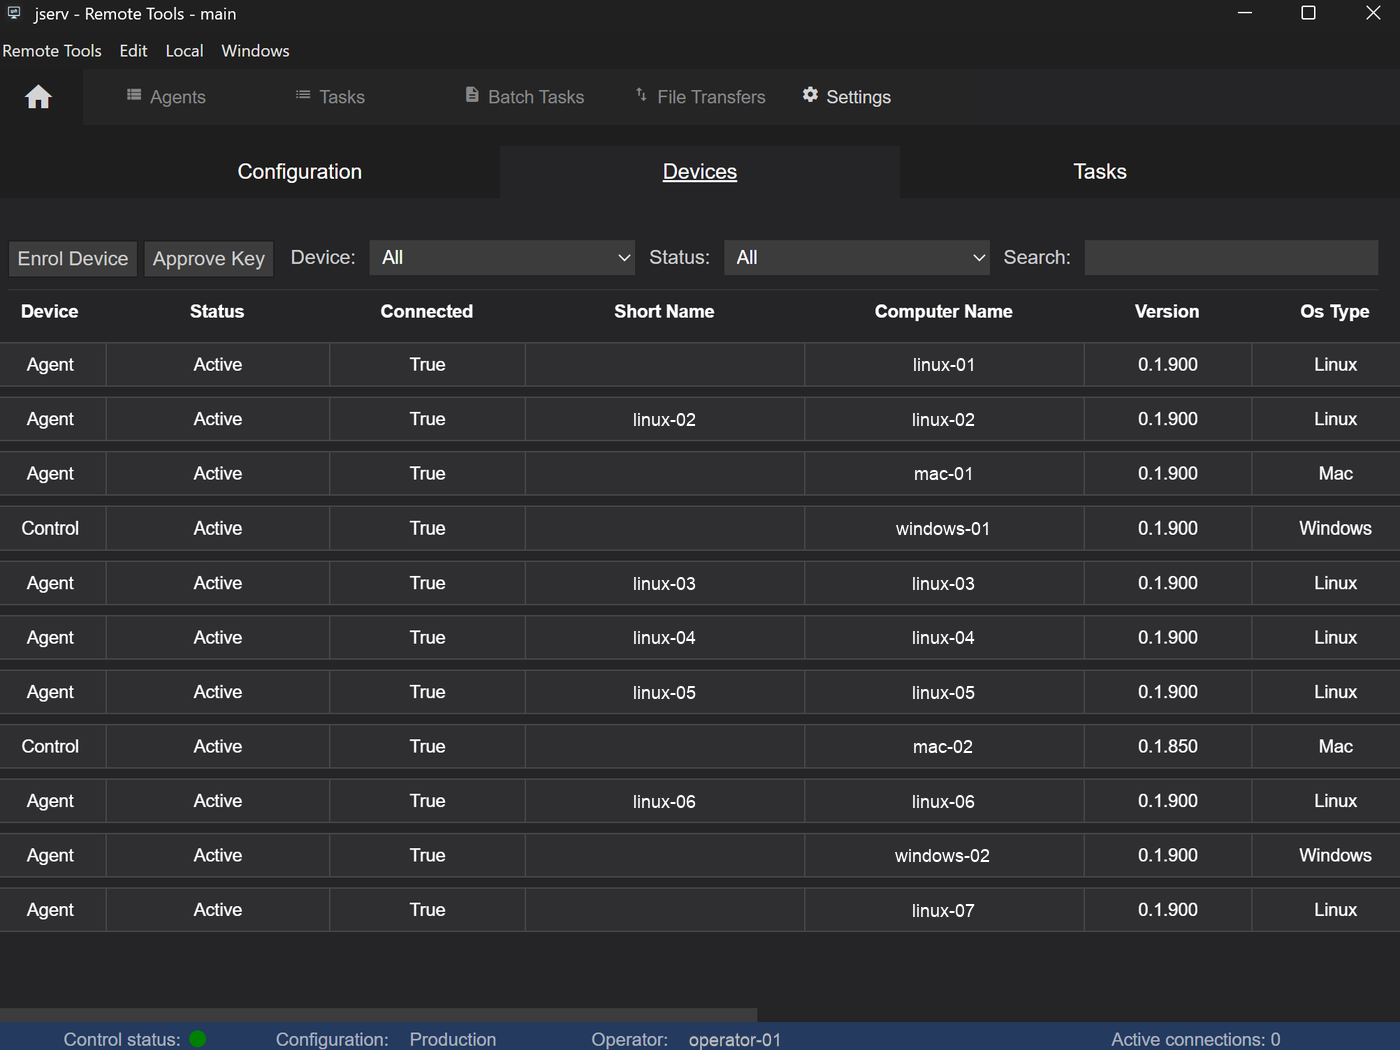Open the Status filter dropdown
This screenshot has width=1400, height=1050.
[x=857, y=258]
